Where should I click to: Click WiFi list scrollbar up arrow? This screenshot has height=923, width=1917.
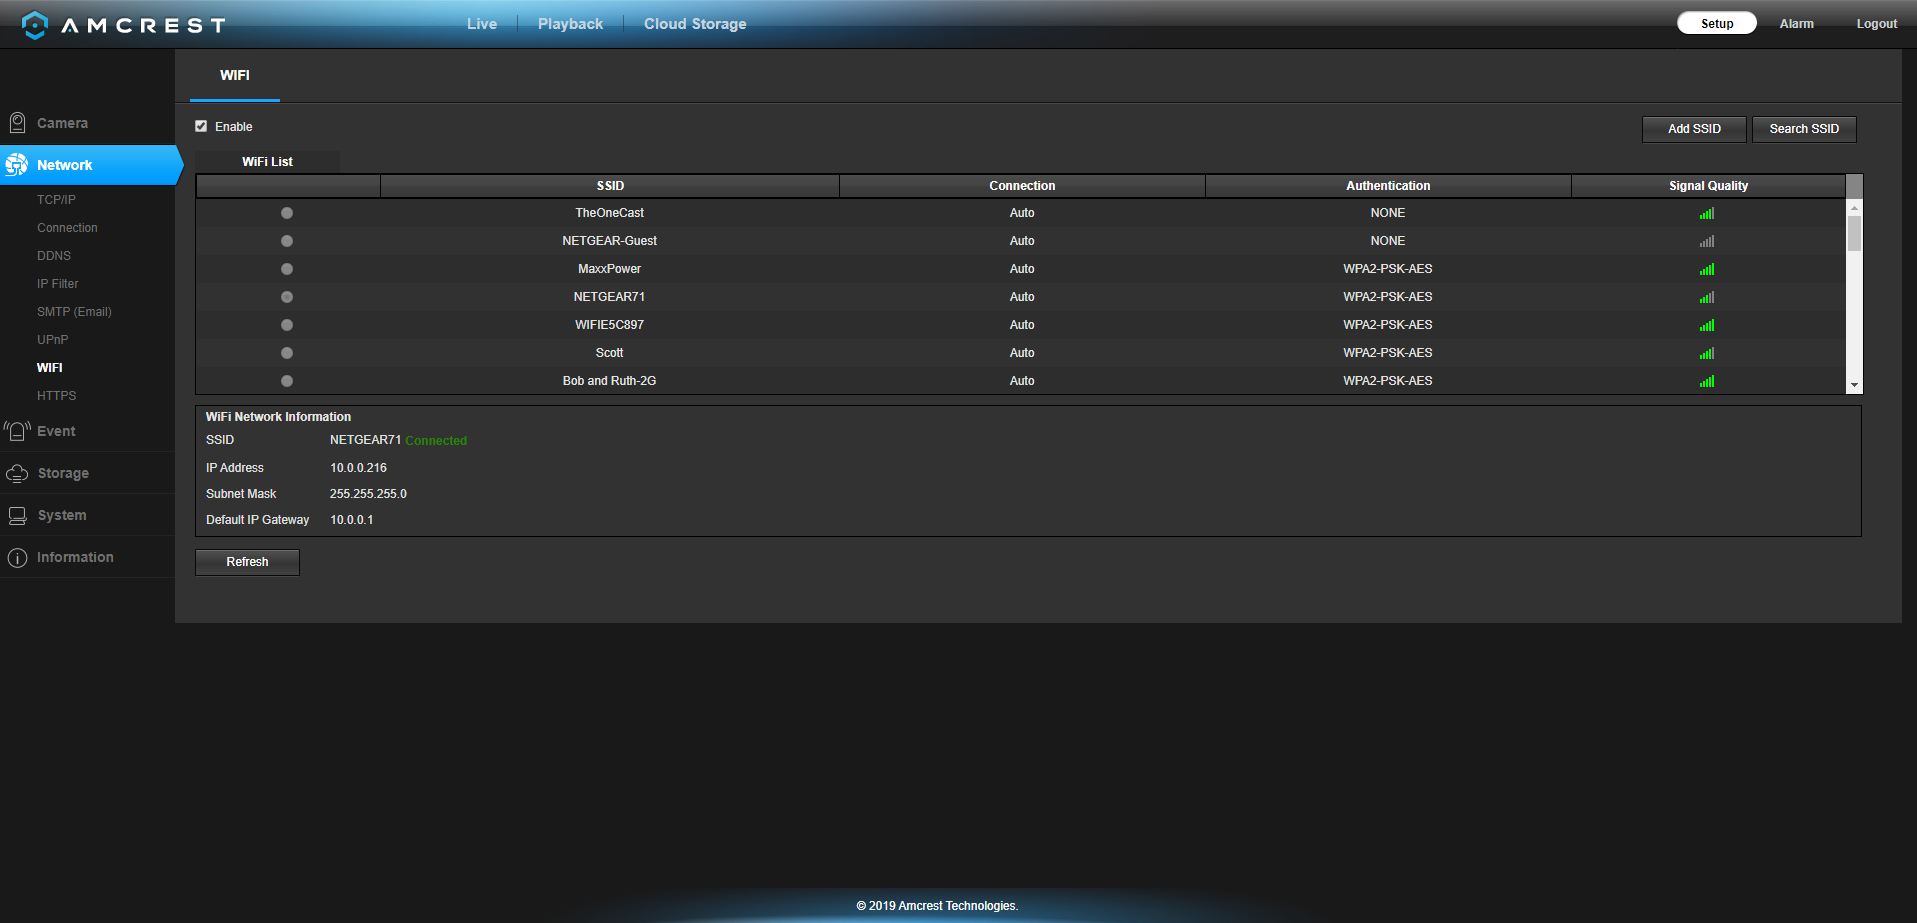click(x=1854, y=207)
